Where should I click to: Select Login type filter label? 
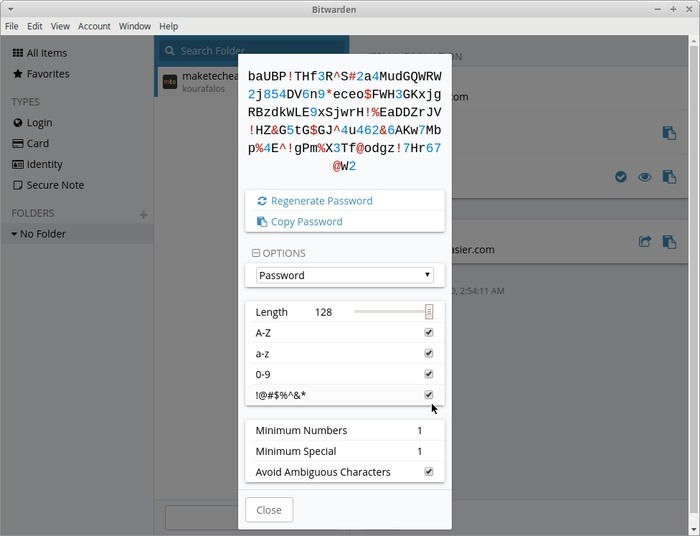click(39, 123)
